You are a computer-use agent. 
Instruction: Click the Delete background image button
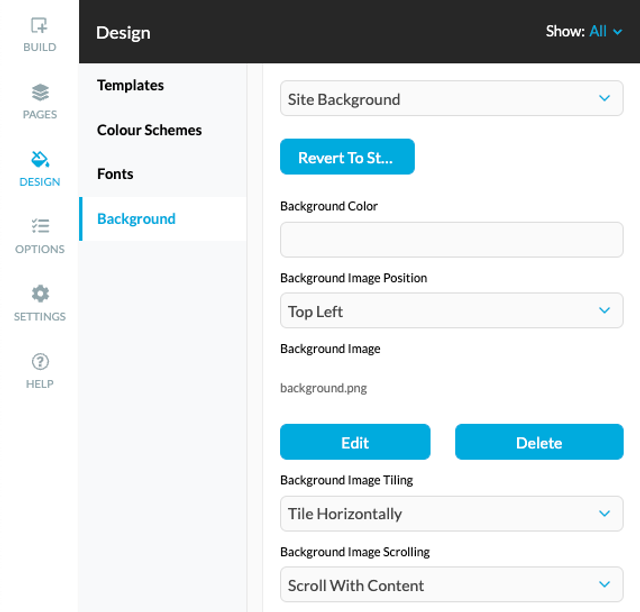pyautogui.click(x=539, y=442)
